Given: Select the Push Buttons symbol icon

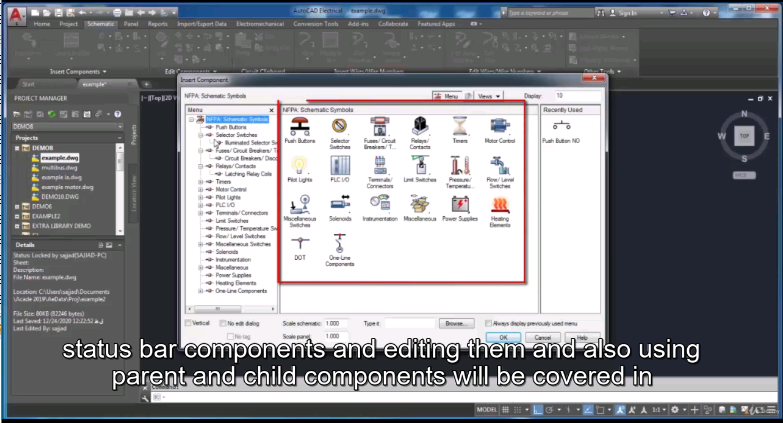Looking at the screenshot, I should (300, 126).
